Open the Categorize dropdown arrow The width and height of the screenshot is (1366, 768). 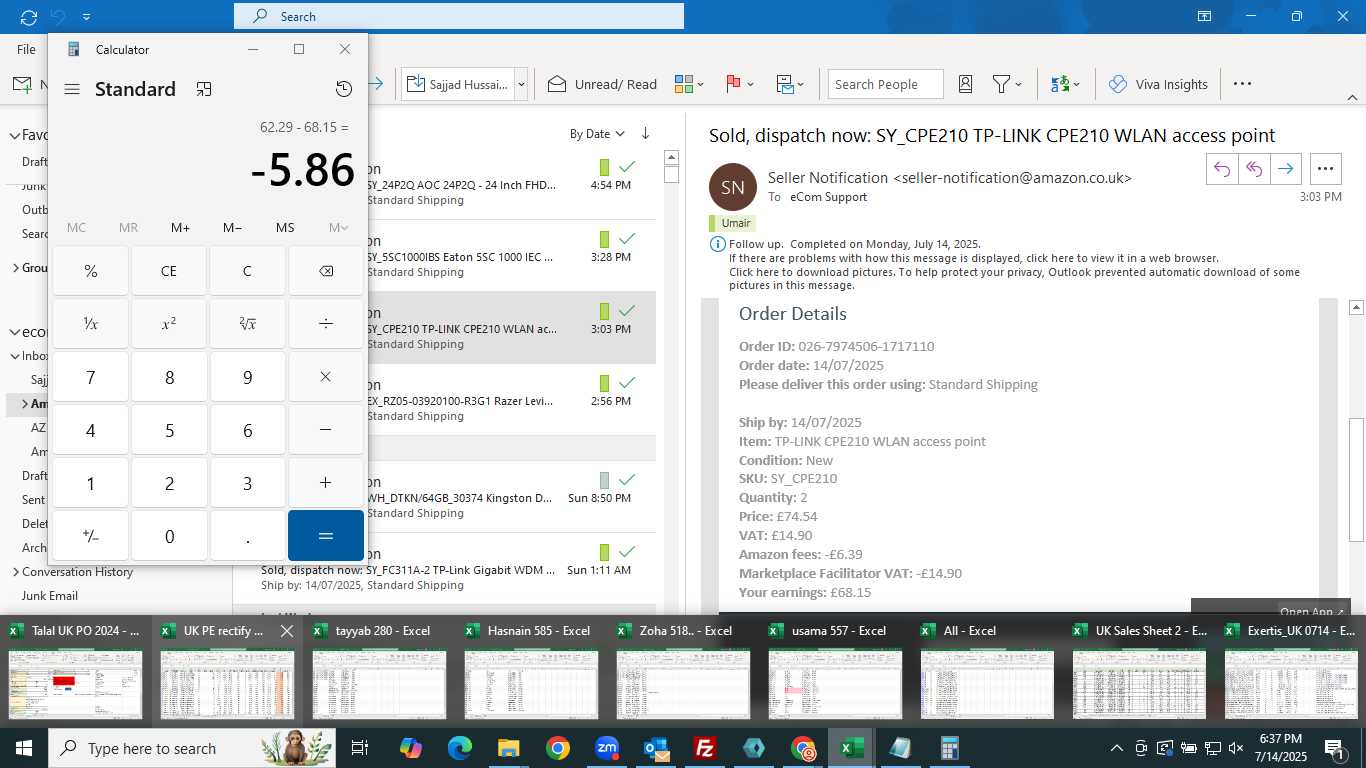pyautogui.click(x=701, y=85)
